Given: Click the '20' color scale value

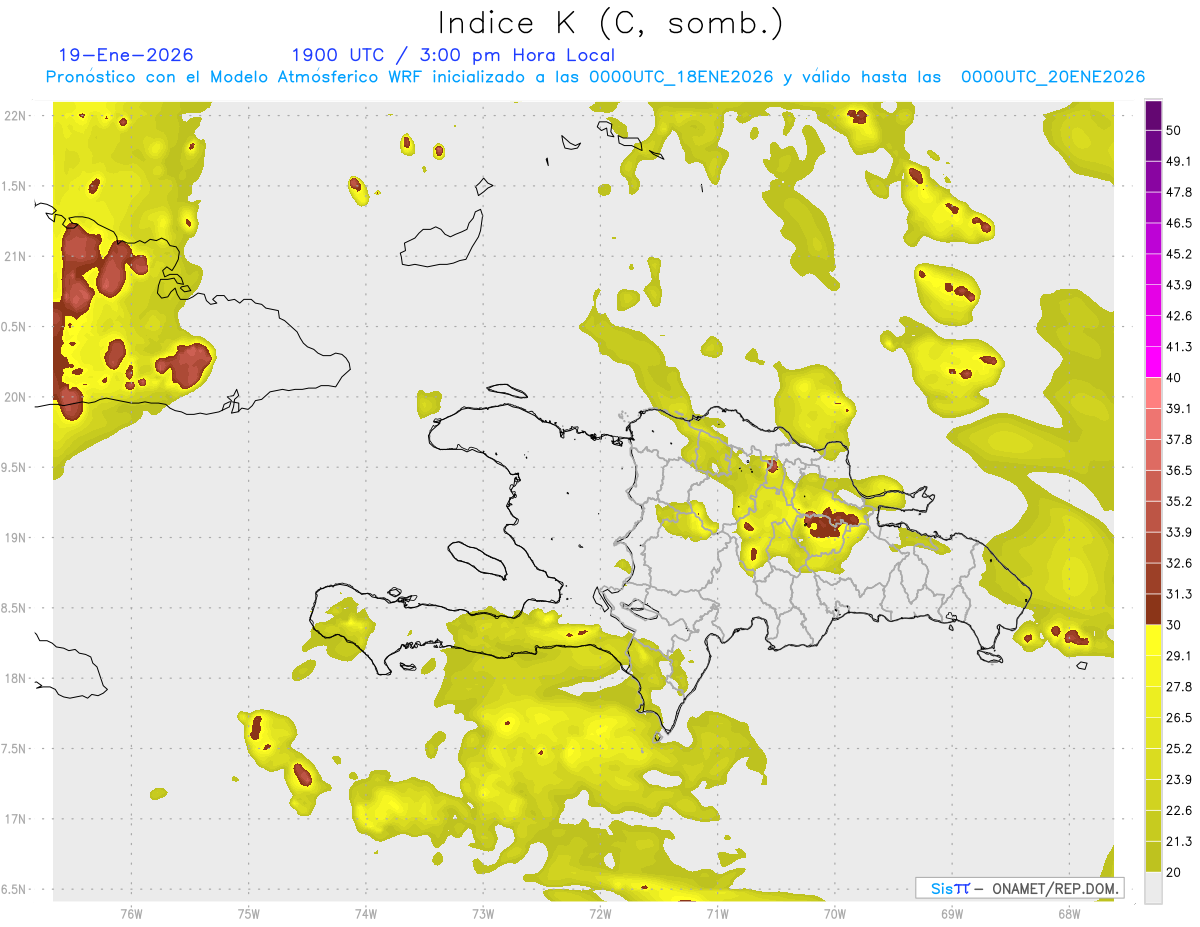Looking at the screenshot, I should click(x=1175, y=873).
